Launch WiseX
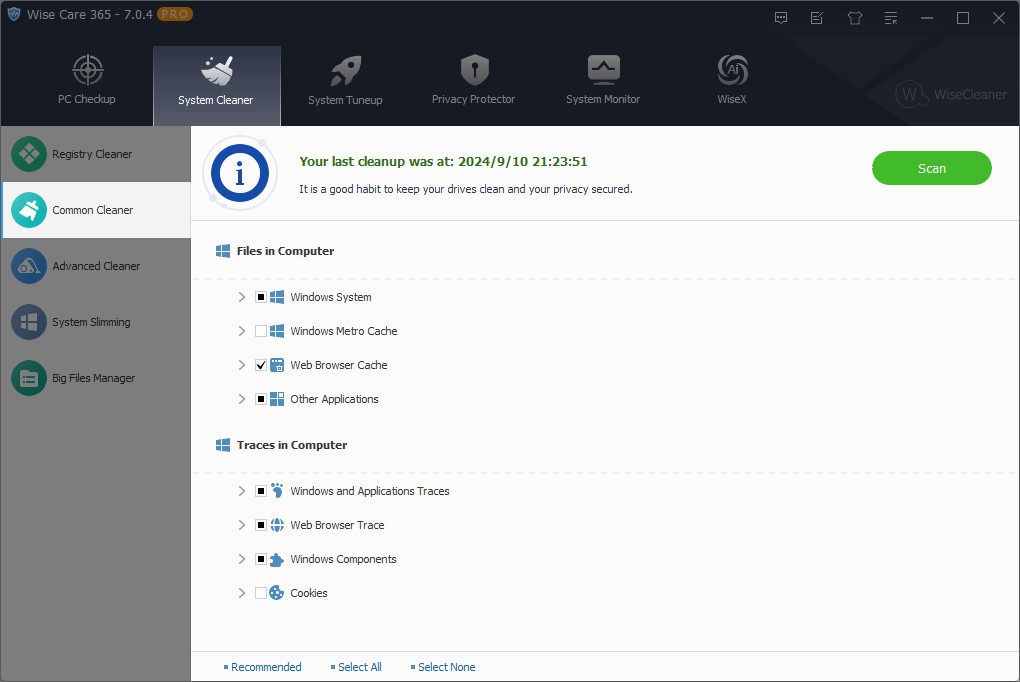 [730, 80]
